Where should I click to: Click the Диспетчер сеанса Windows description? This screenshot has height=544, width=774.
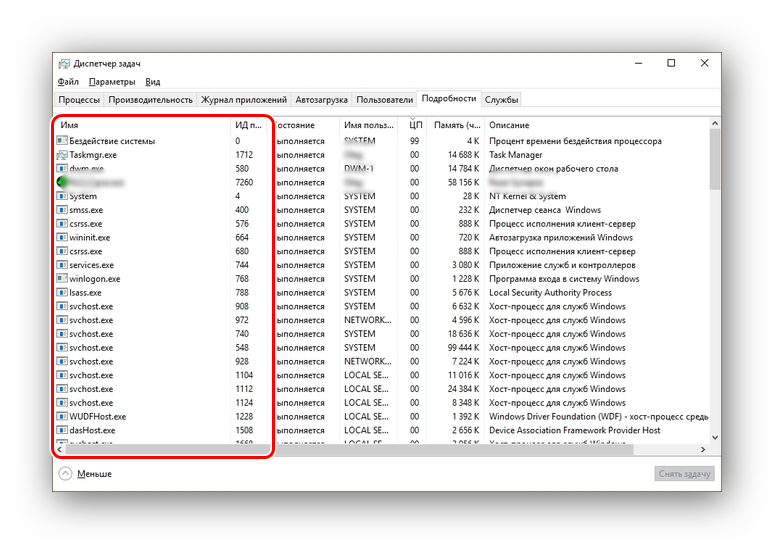545,210
